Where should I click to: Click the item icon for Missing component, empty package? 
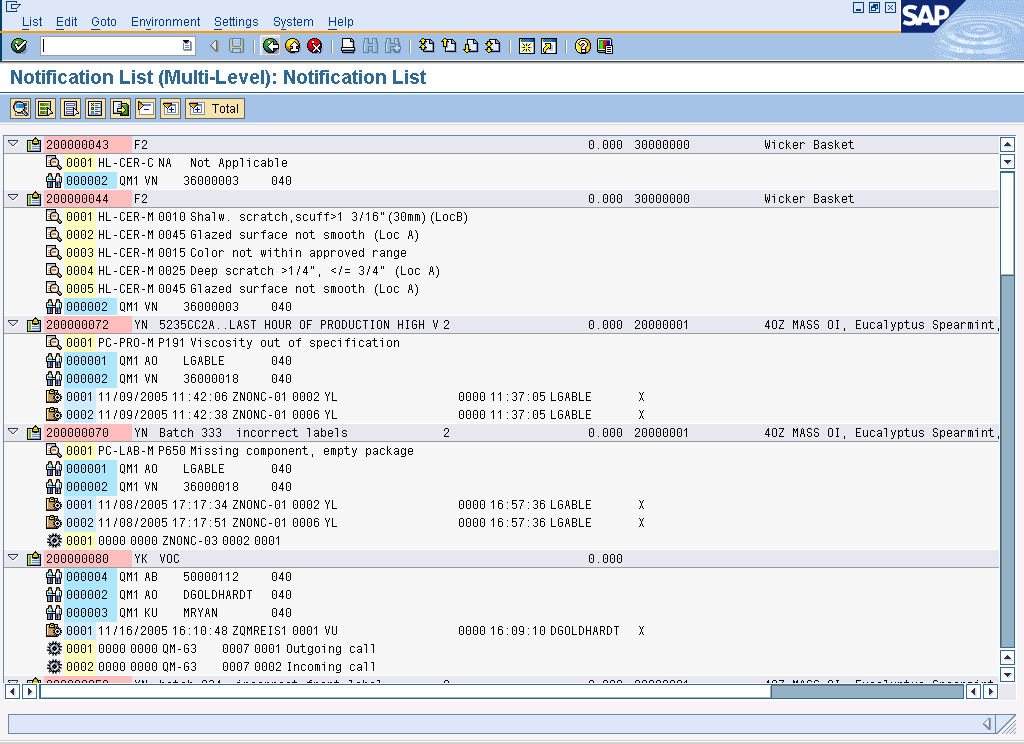pyautogui.click(x=54, y=451)
